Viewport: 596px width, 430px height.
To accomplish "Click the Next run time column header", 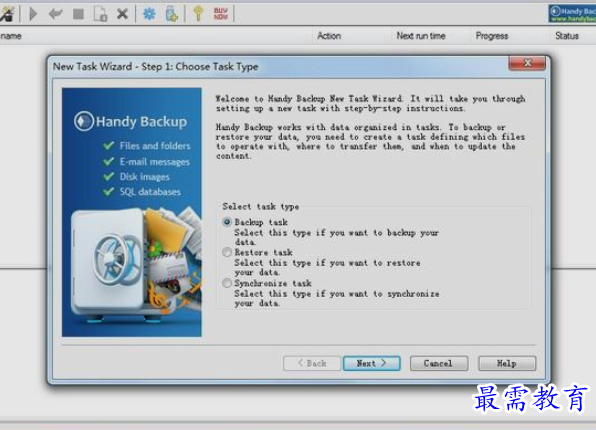I will tap(421, 36).
